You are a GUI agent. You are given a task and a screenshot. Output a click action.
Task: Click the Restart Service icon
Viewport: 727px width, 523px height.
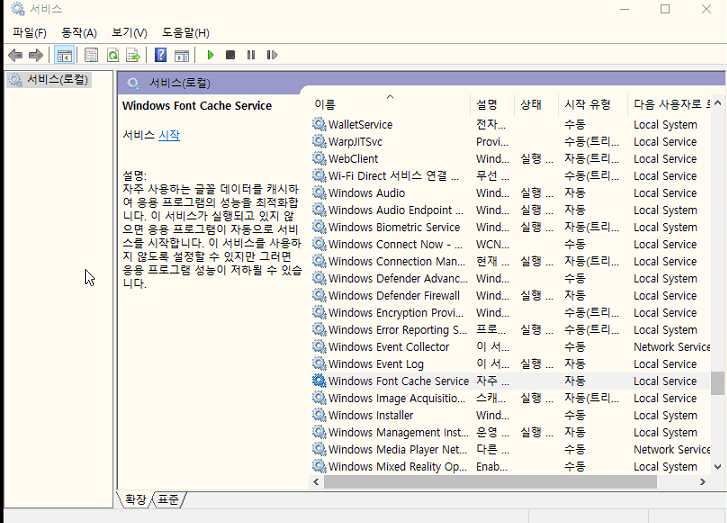pos(272,55)
